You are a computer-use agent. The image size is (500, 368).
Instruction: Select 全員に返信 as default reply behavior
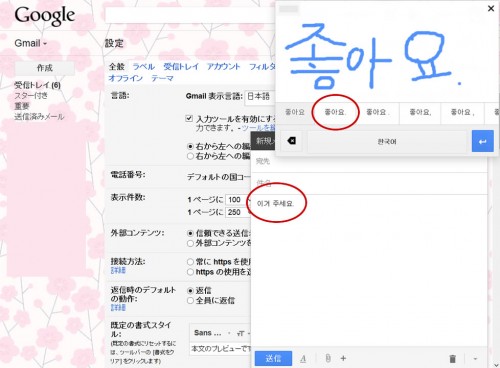pos(190,301)
